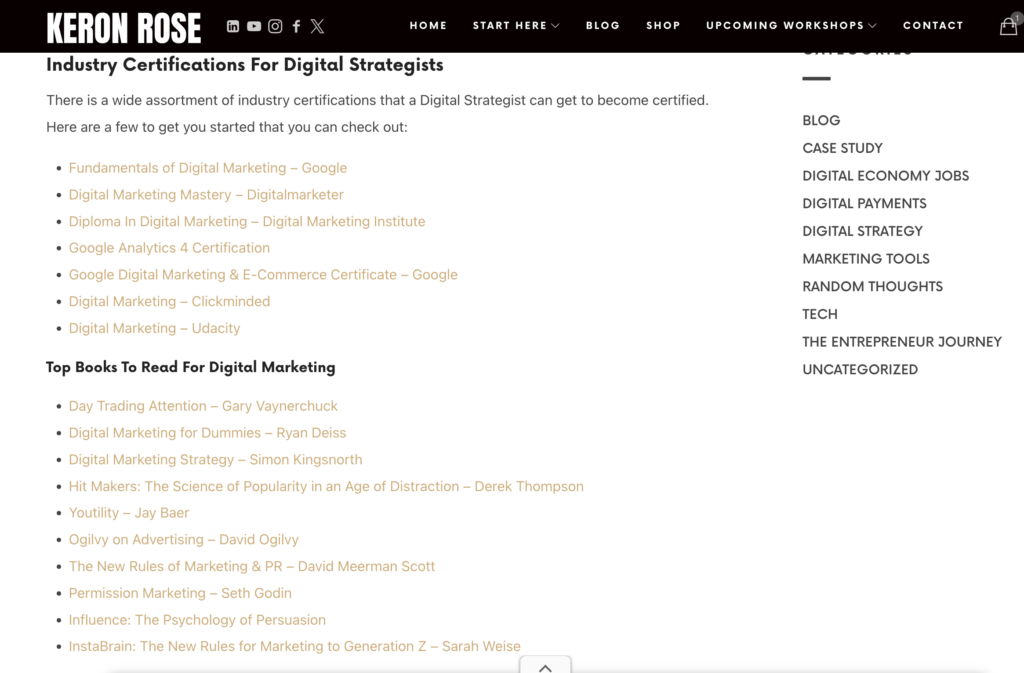The image size is (1024, 673).
Task: Click the YouTube icon in the header
Action: pyautogui.click(x=254, y=26)
